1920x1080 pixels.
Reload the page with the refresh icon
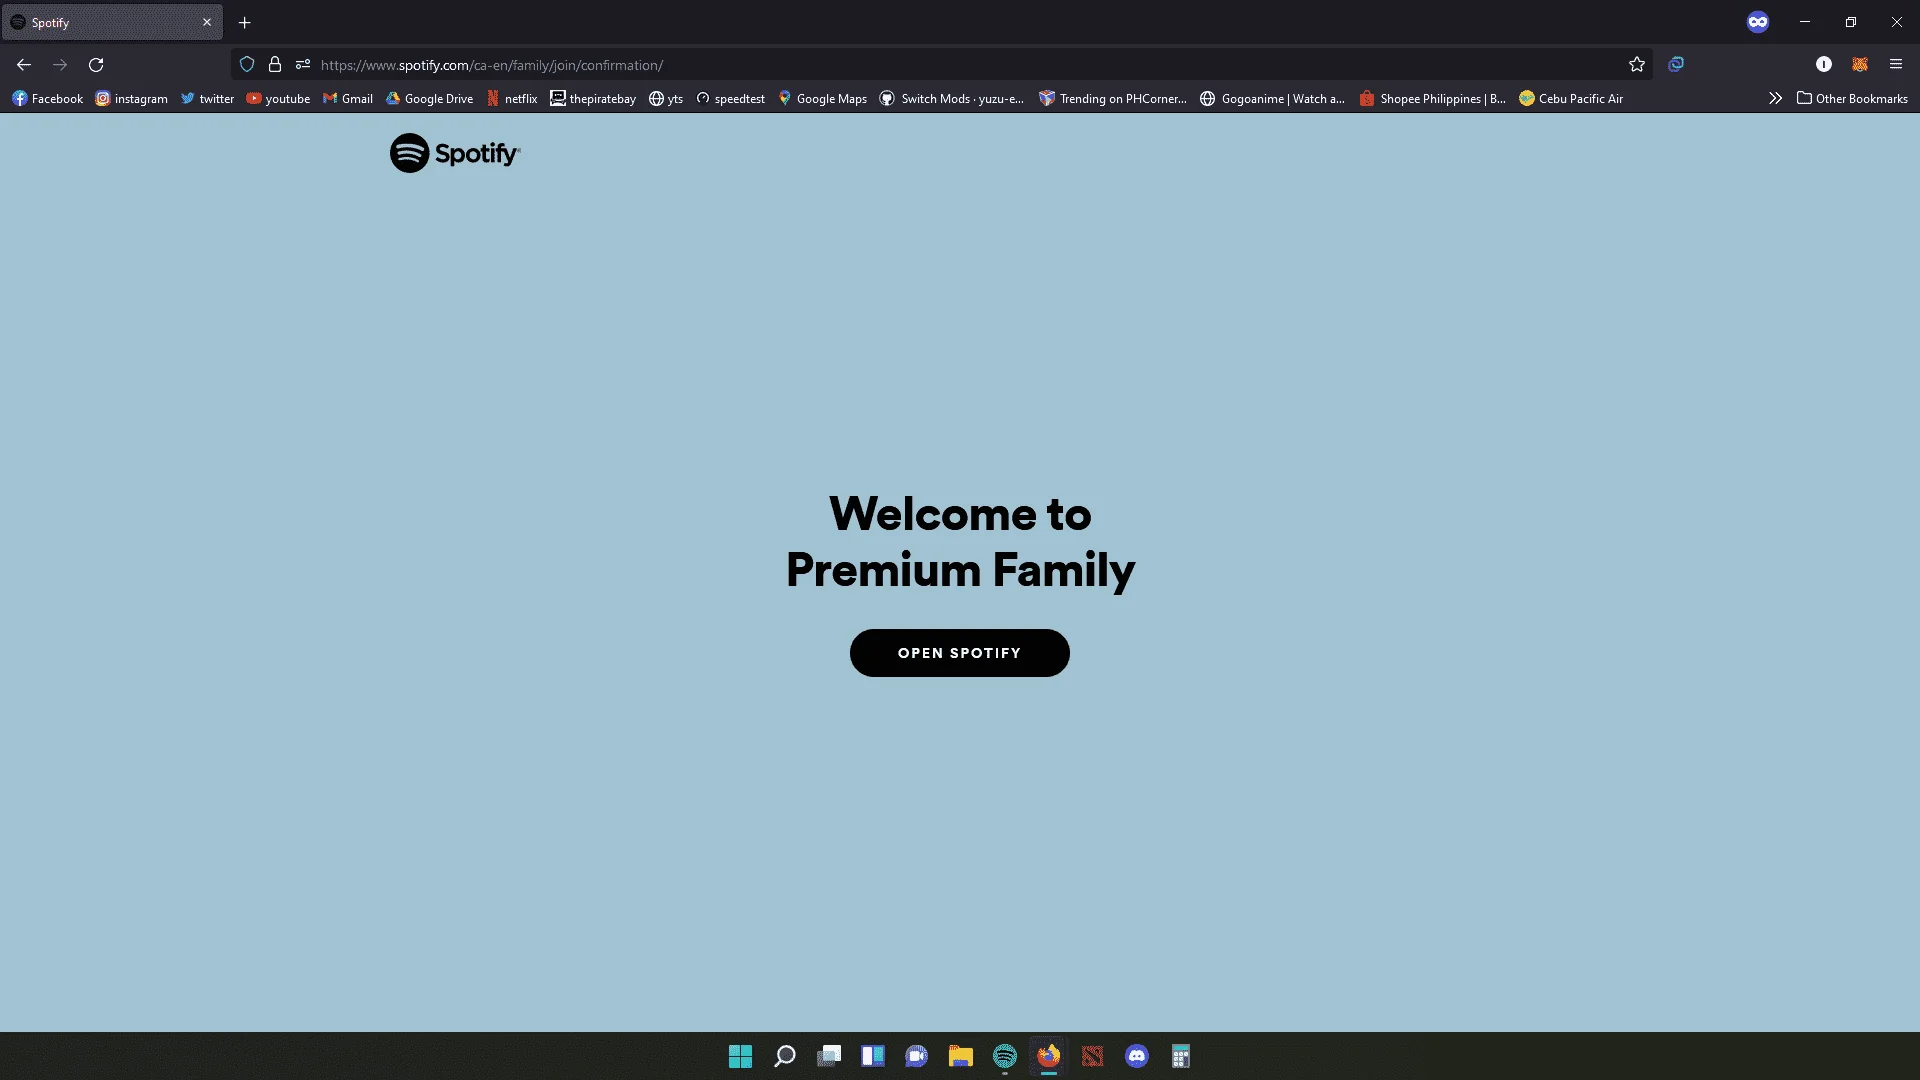click(x=96, y=65)
